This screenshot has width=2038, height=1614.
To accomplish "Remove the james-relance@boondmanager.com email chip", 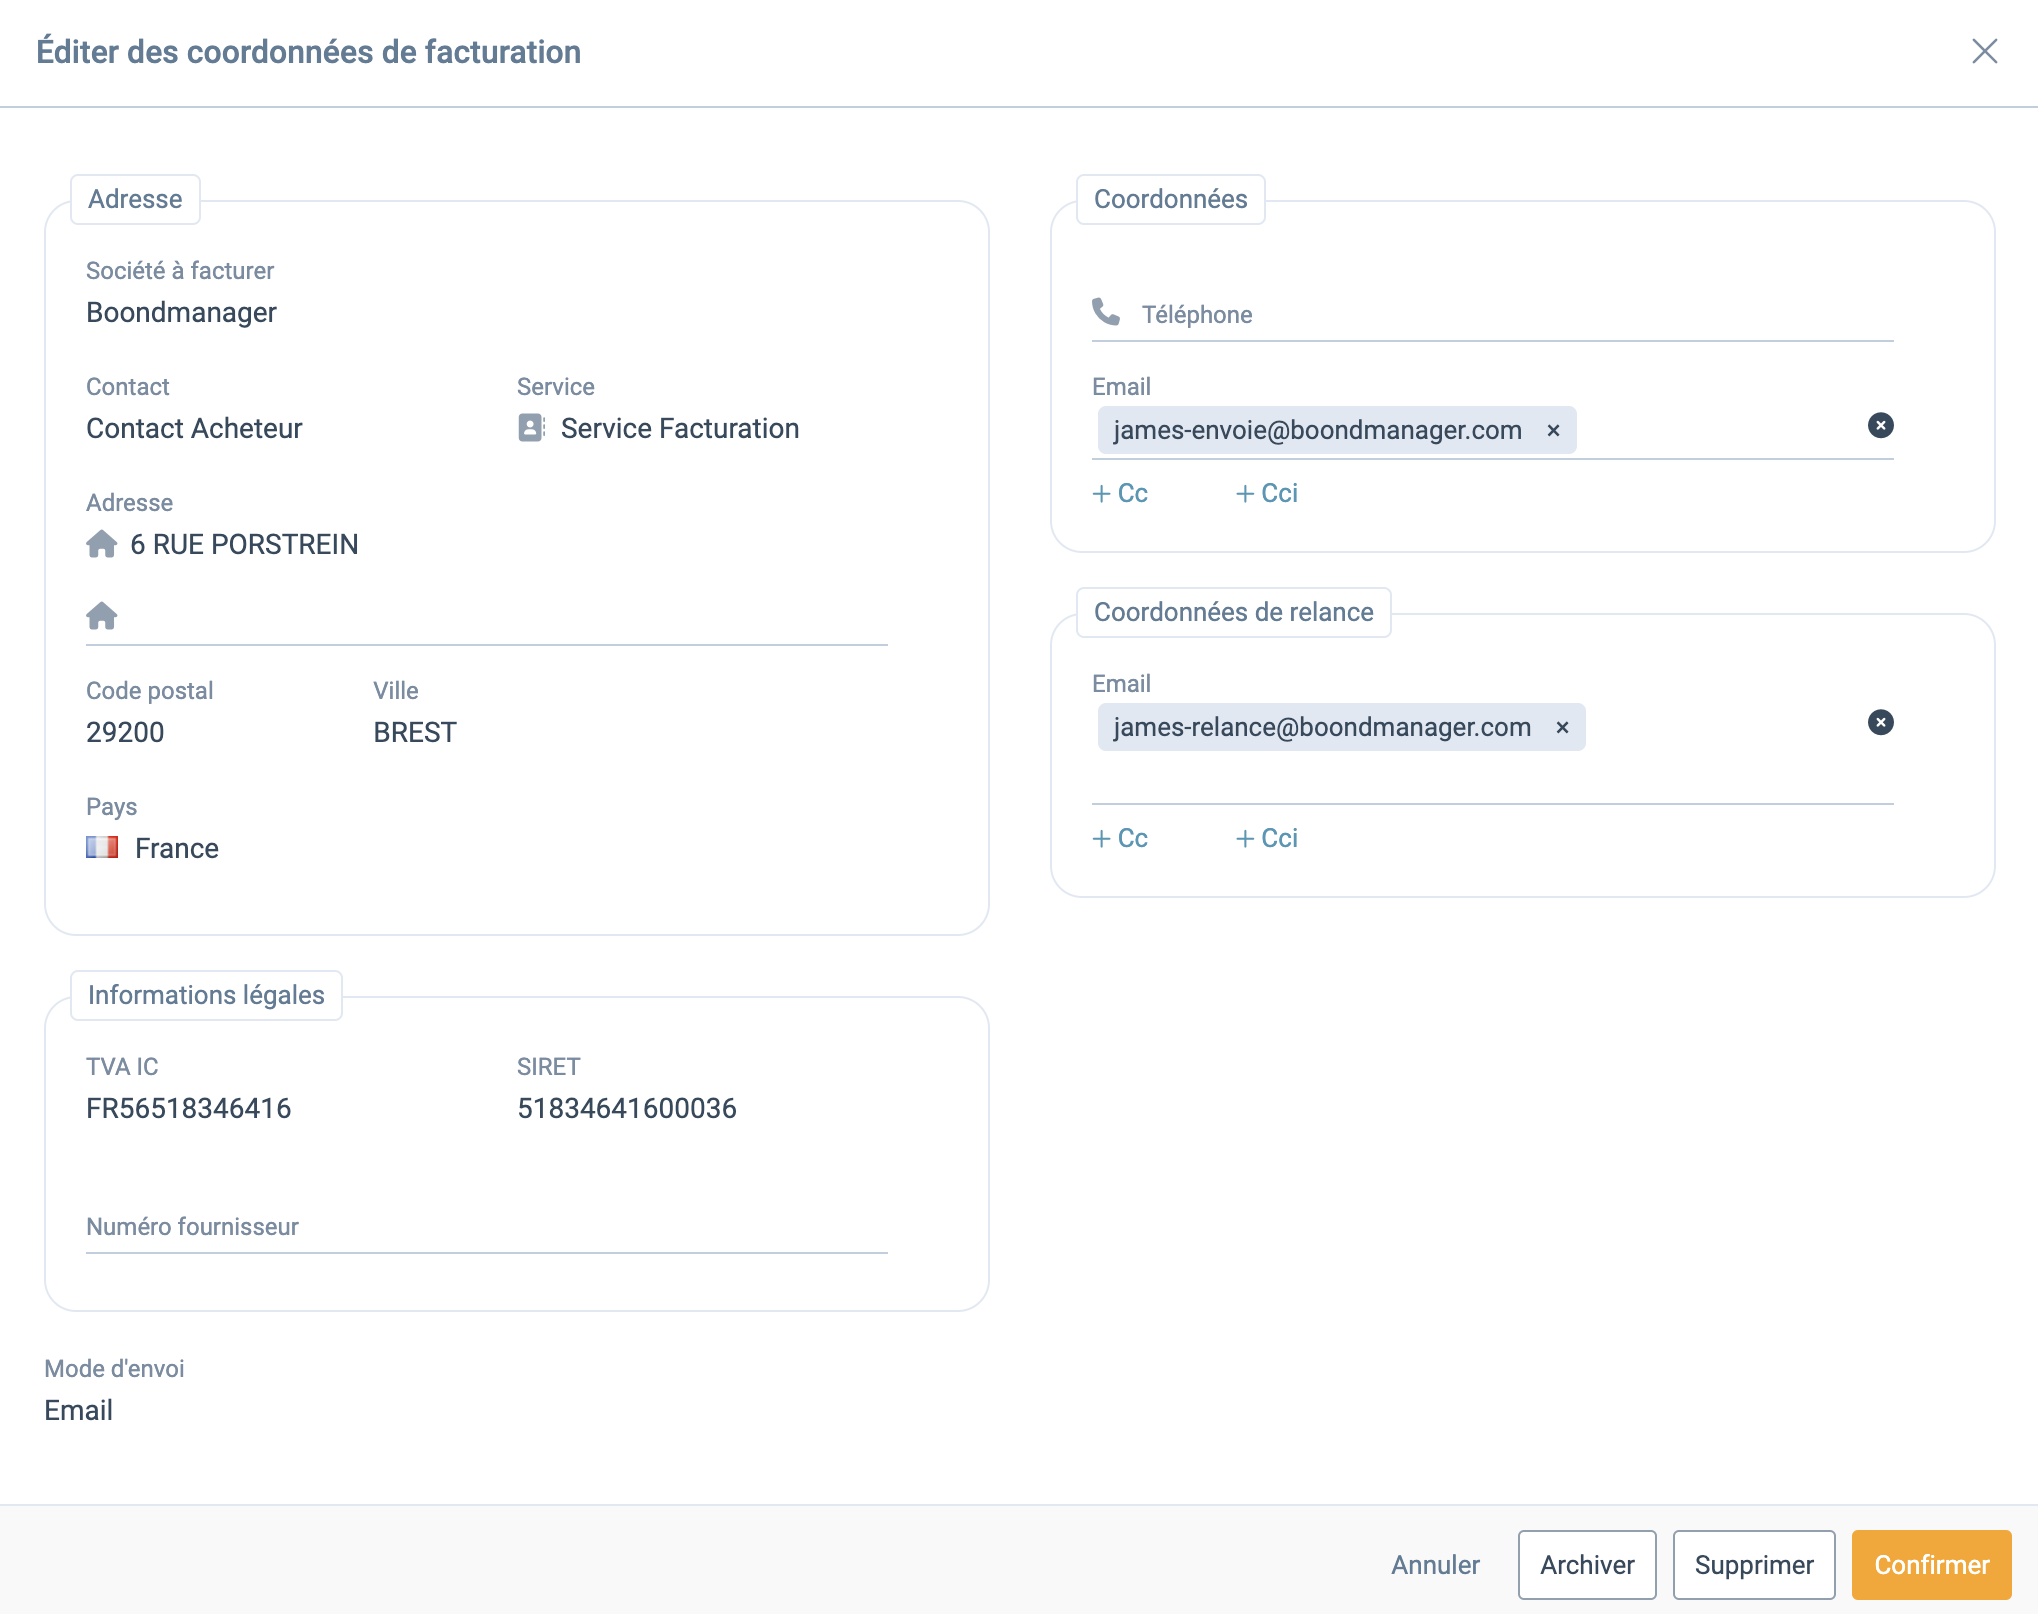I will click(x=1562, y=727).
